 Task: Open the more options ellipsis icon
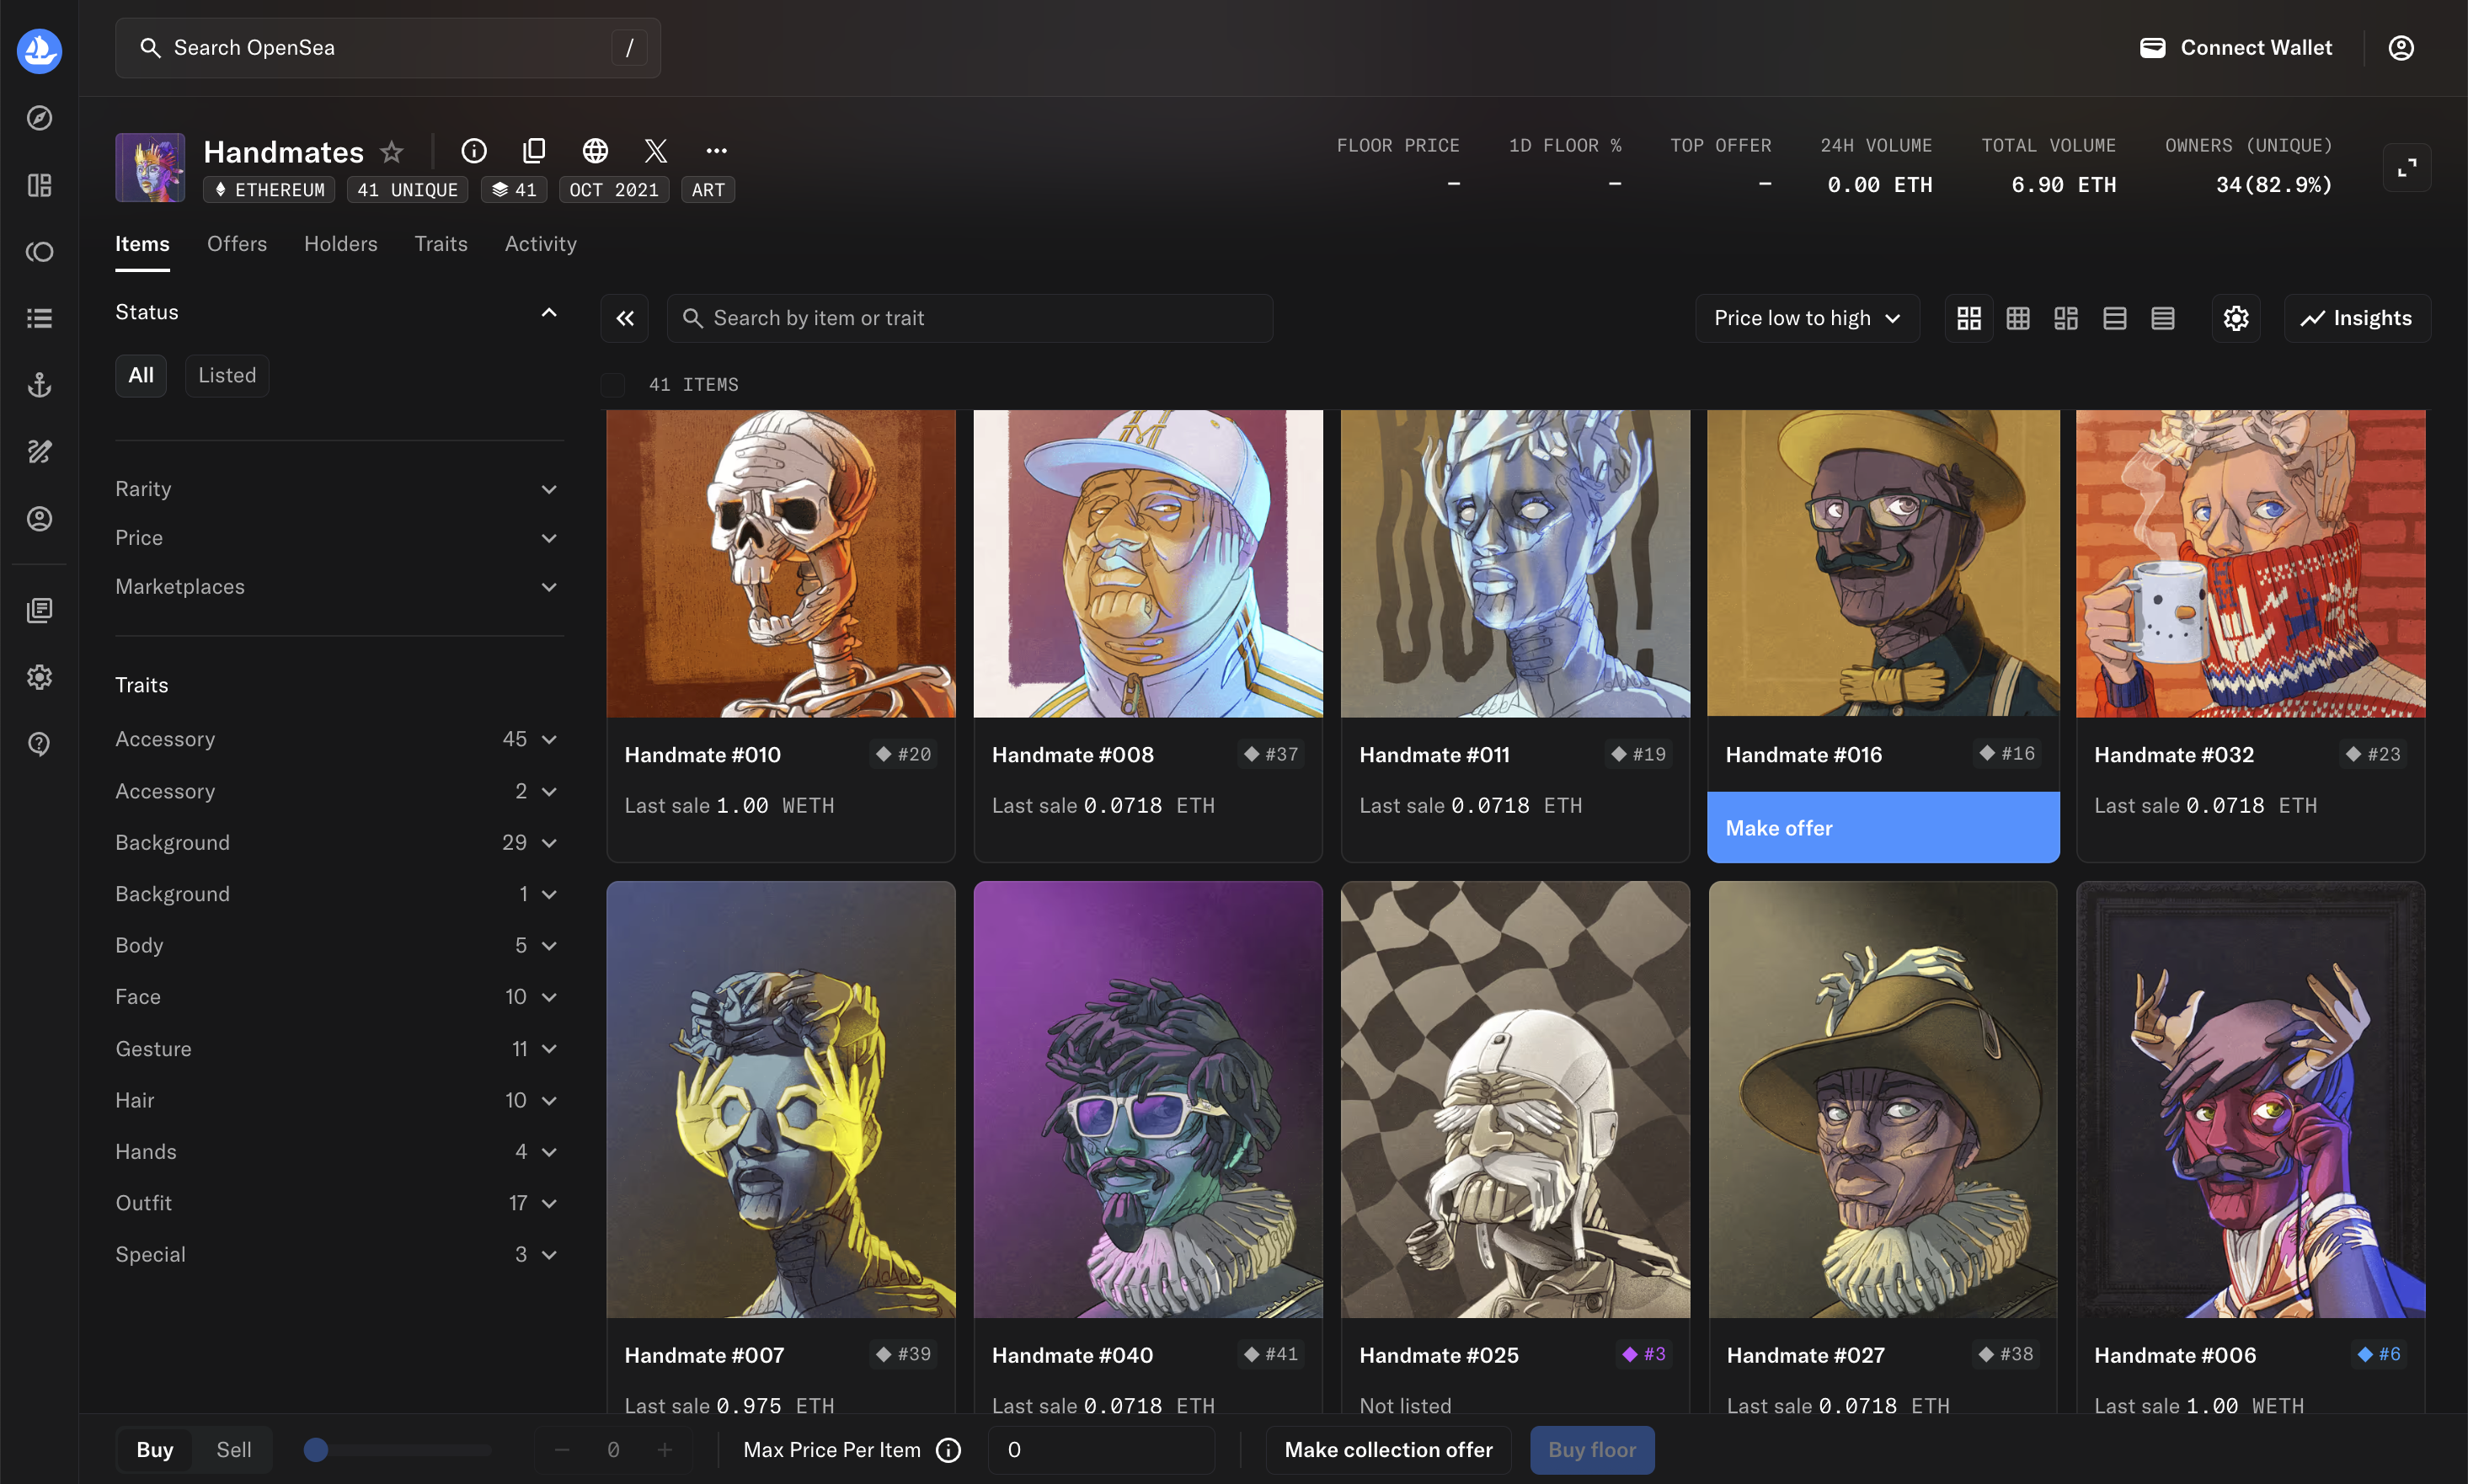(x=716, y=151)
